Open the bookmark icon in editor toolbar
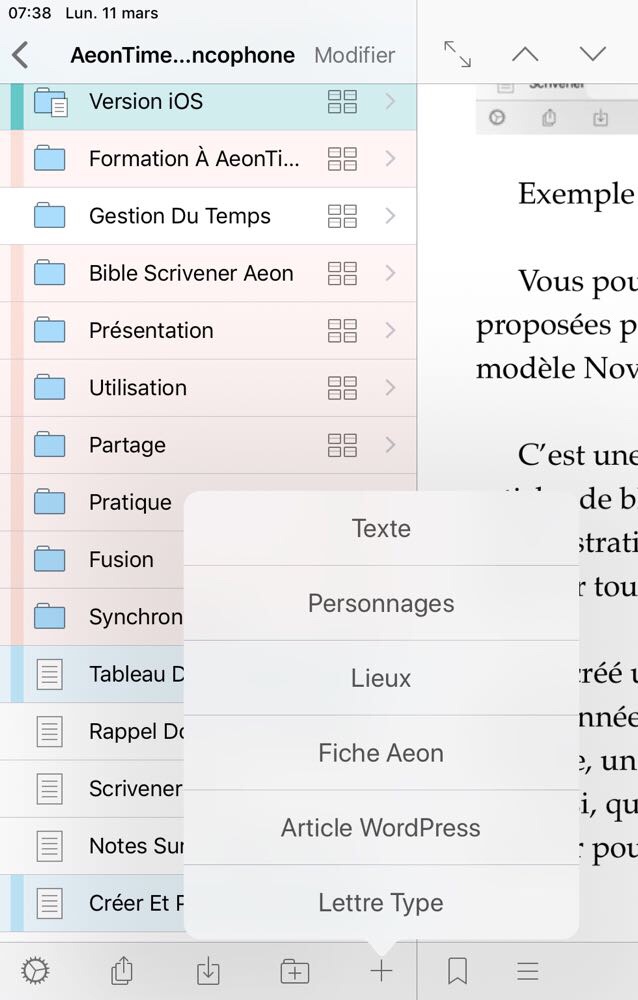 click(457, 970)
